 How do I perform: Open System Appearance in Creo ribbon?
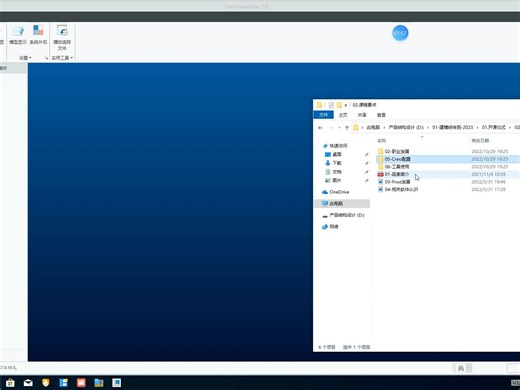[x=38, y=35]
